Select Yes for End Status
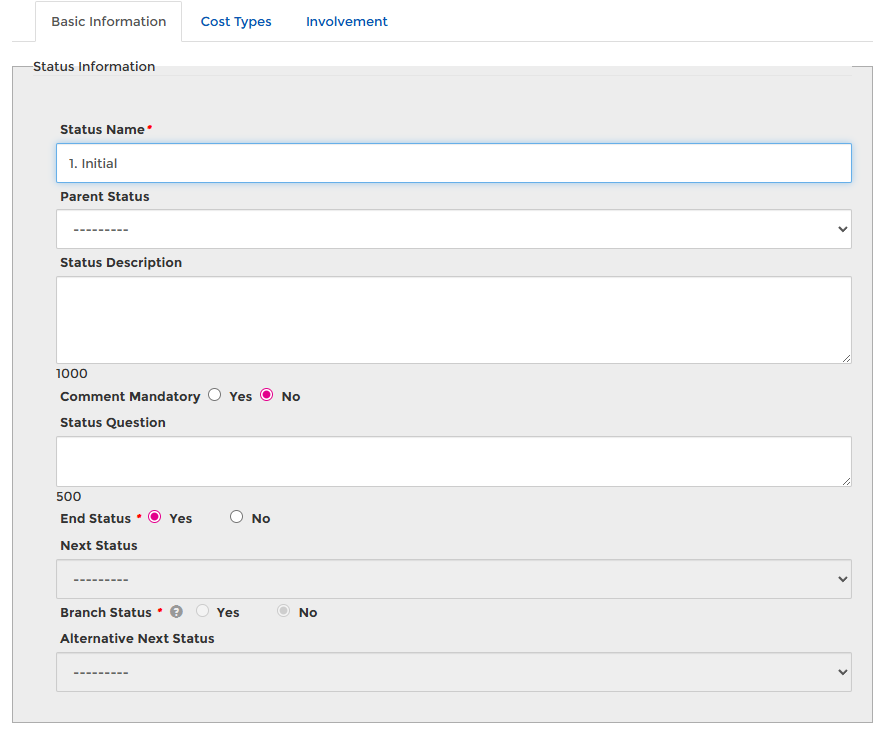Image resolution: width=881 pixels, height=731 pixels. [x=155, y=517]
